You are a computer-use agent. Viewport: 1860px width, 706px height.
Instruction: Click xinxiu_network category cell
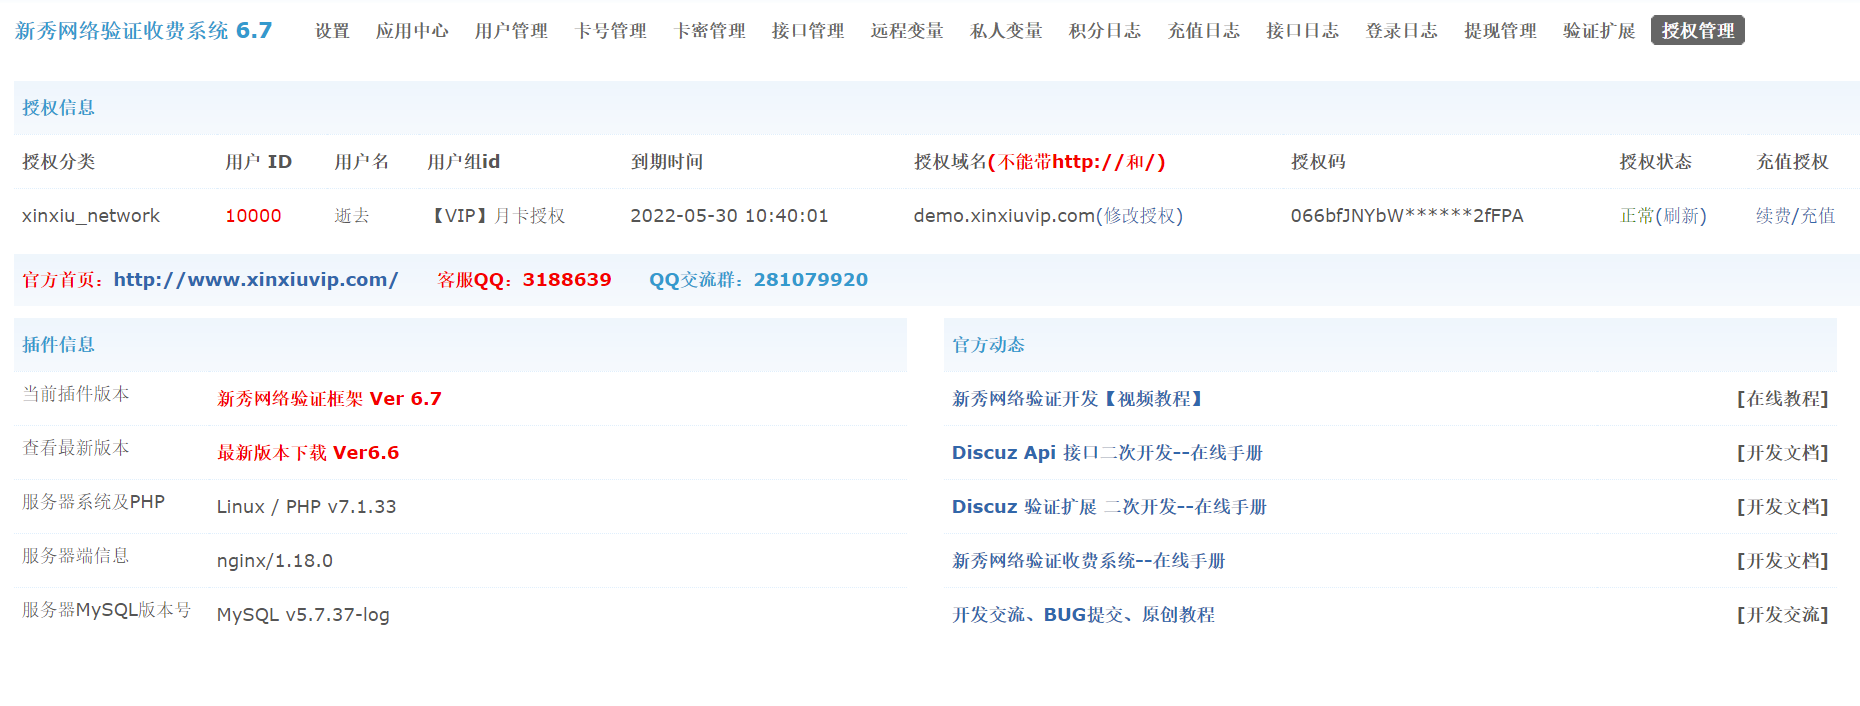tap(91, 216)
